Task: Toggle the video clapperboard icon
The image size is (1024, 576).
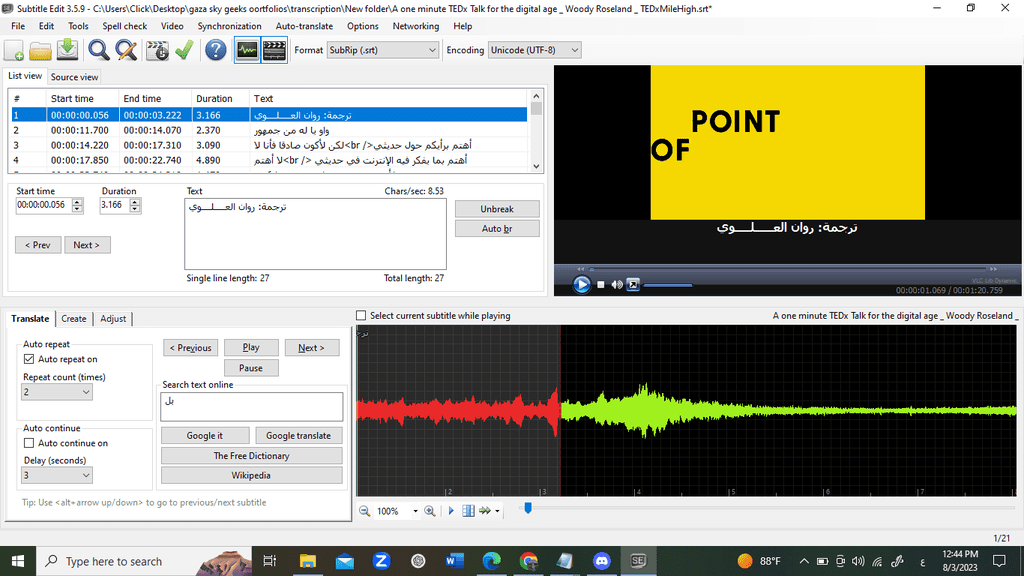Action: (274, 50)
